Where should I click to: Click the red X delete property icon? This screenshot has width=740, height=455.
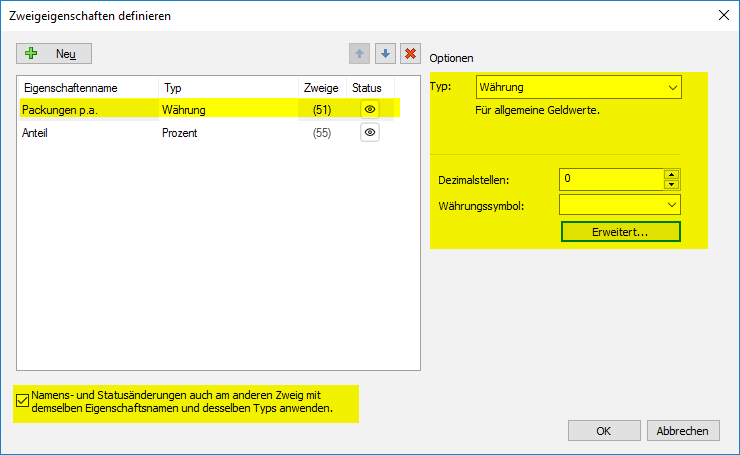coord(410,53)
